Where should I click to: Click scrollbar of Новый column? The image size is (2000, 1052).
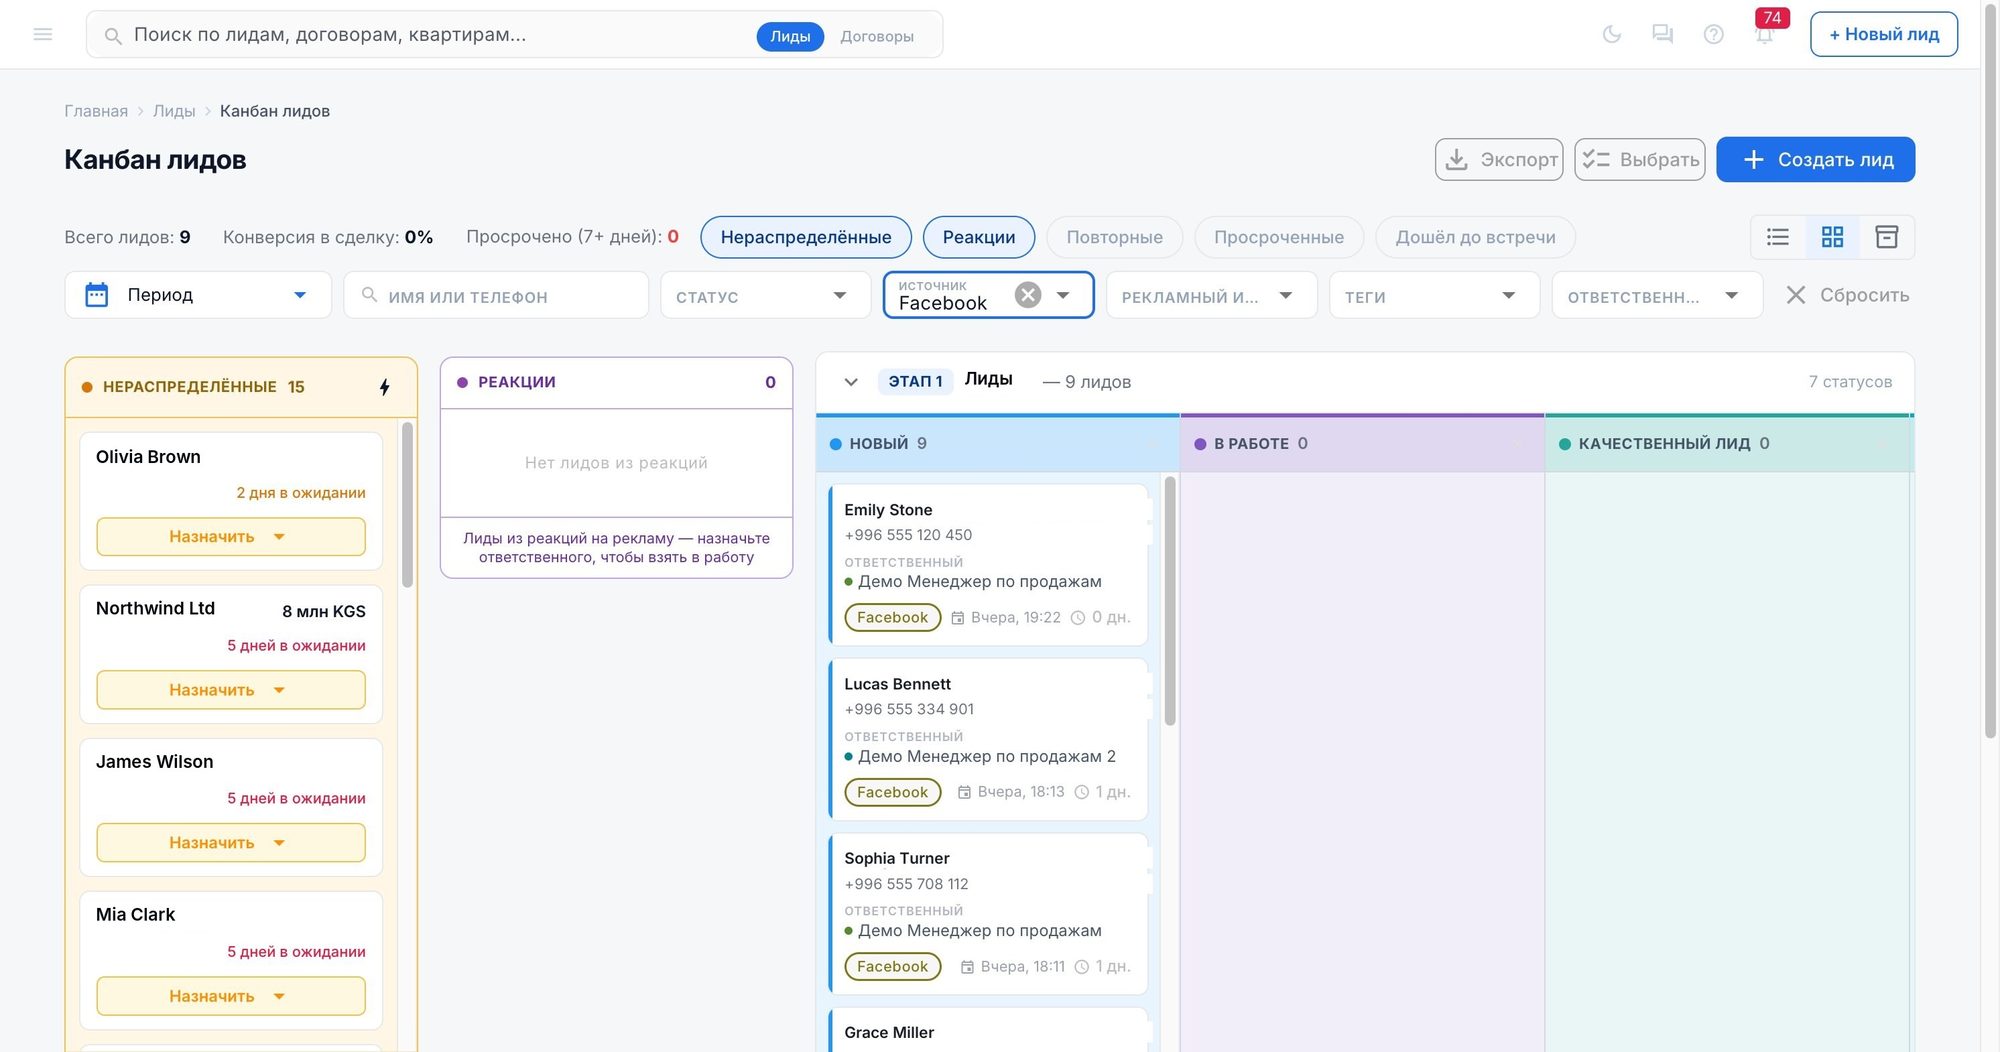click(x=1170, y=600)
